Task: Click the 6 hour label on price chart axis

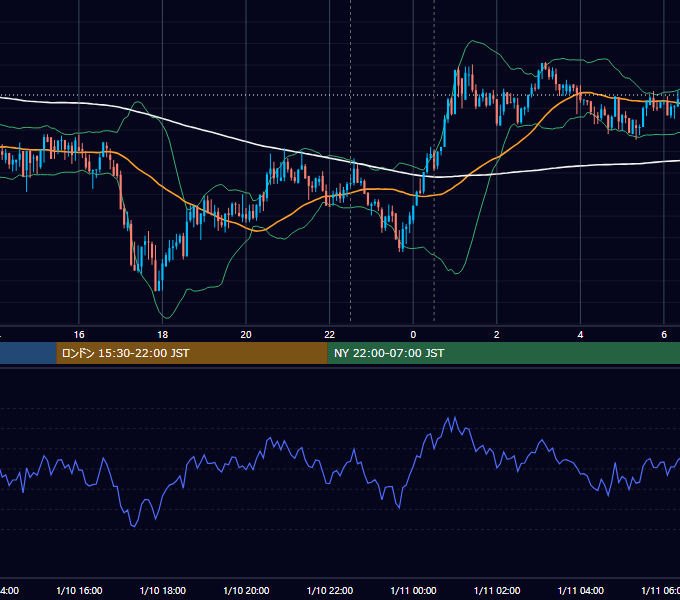Action: [x=664, y=335]
